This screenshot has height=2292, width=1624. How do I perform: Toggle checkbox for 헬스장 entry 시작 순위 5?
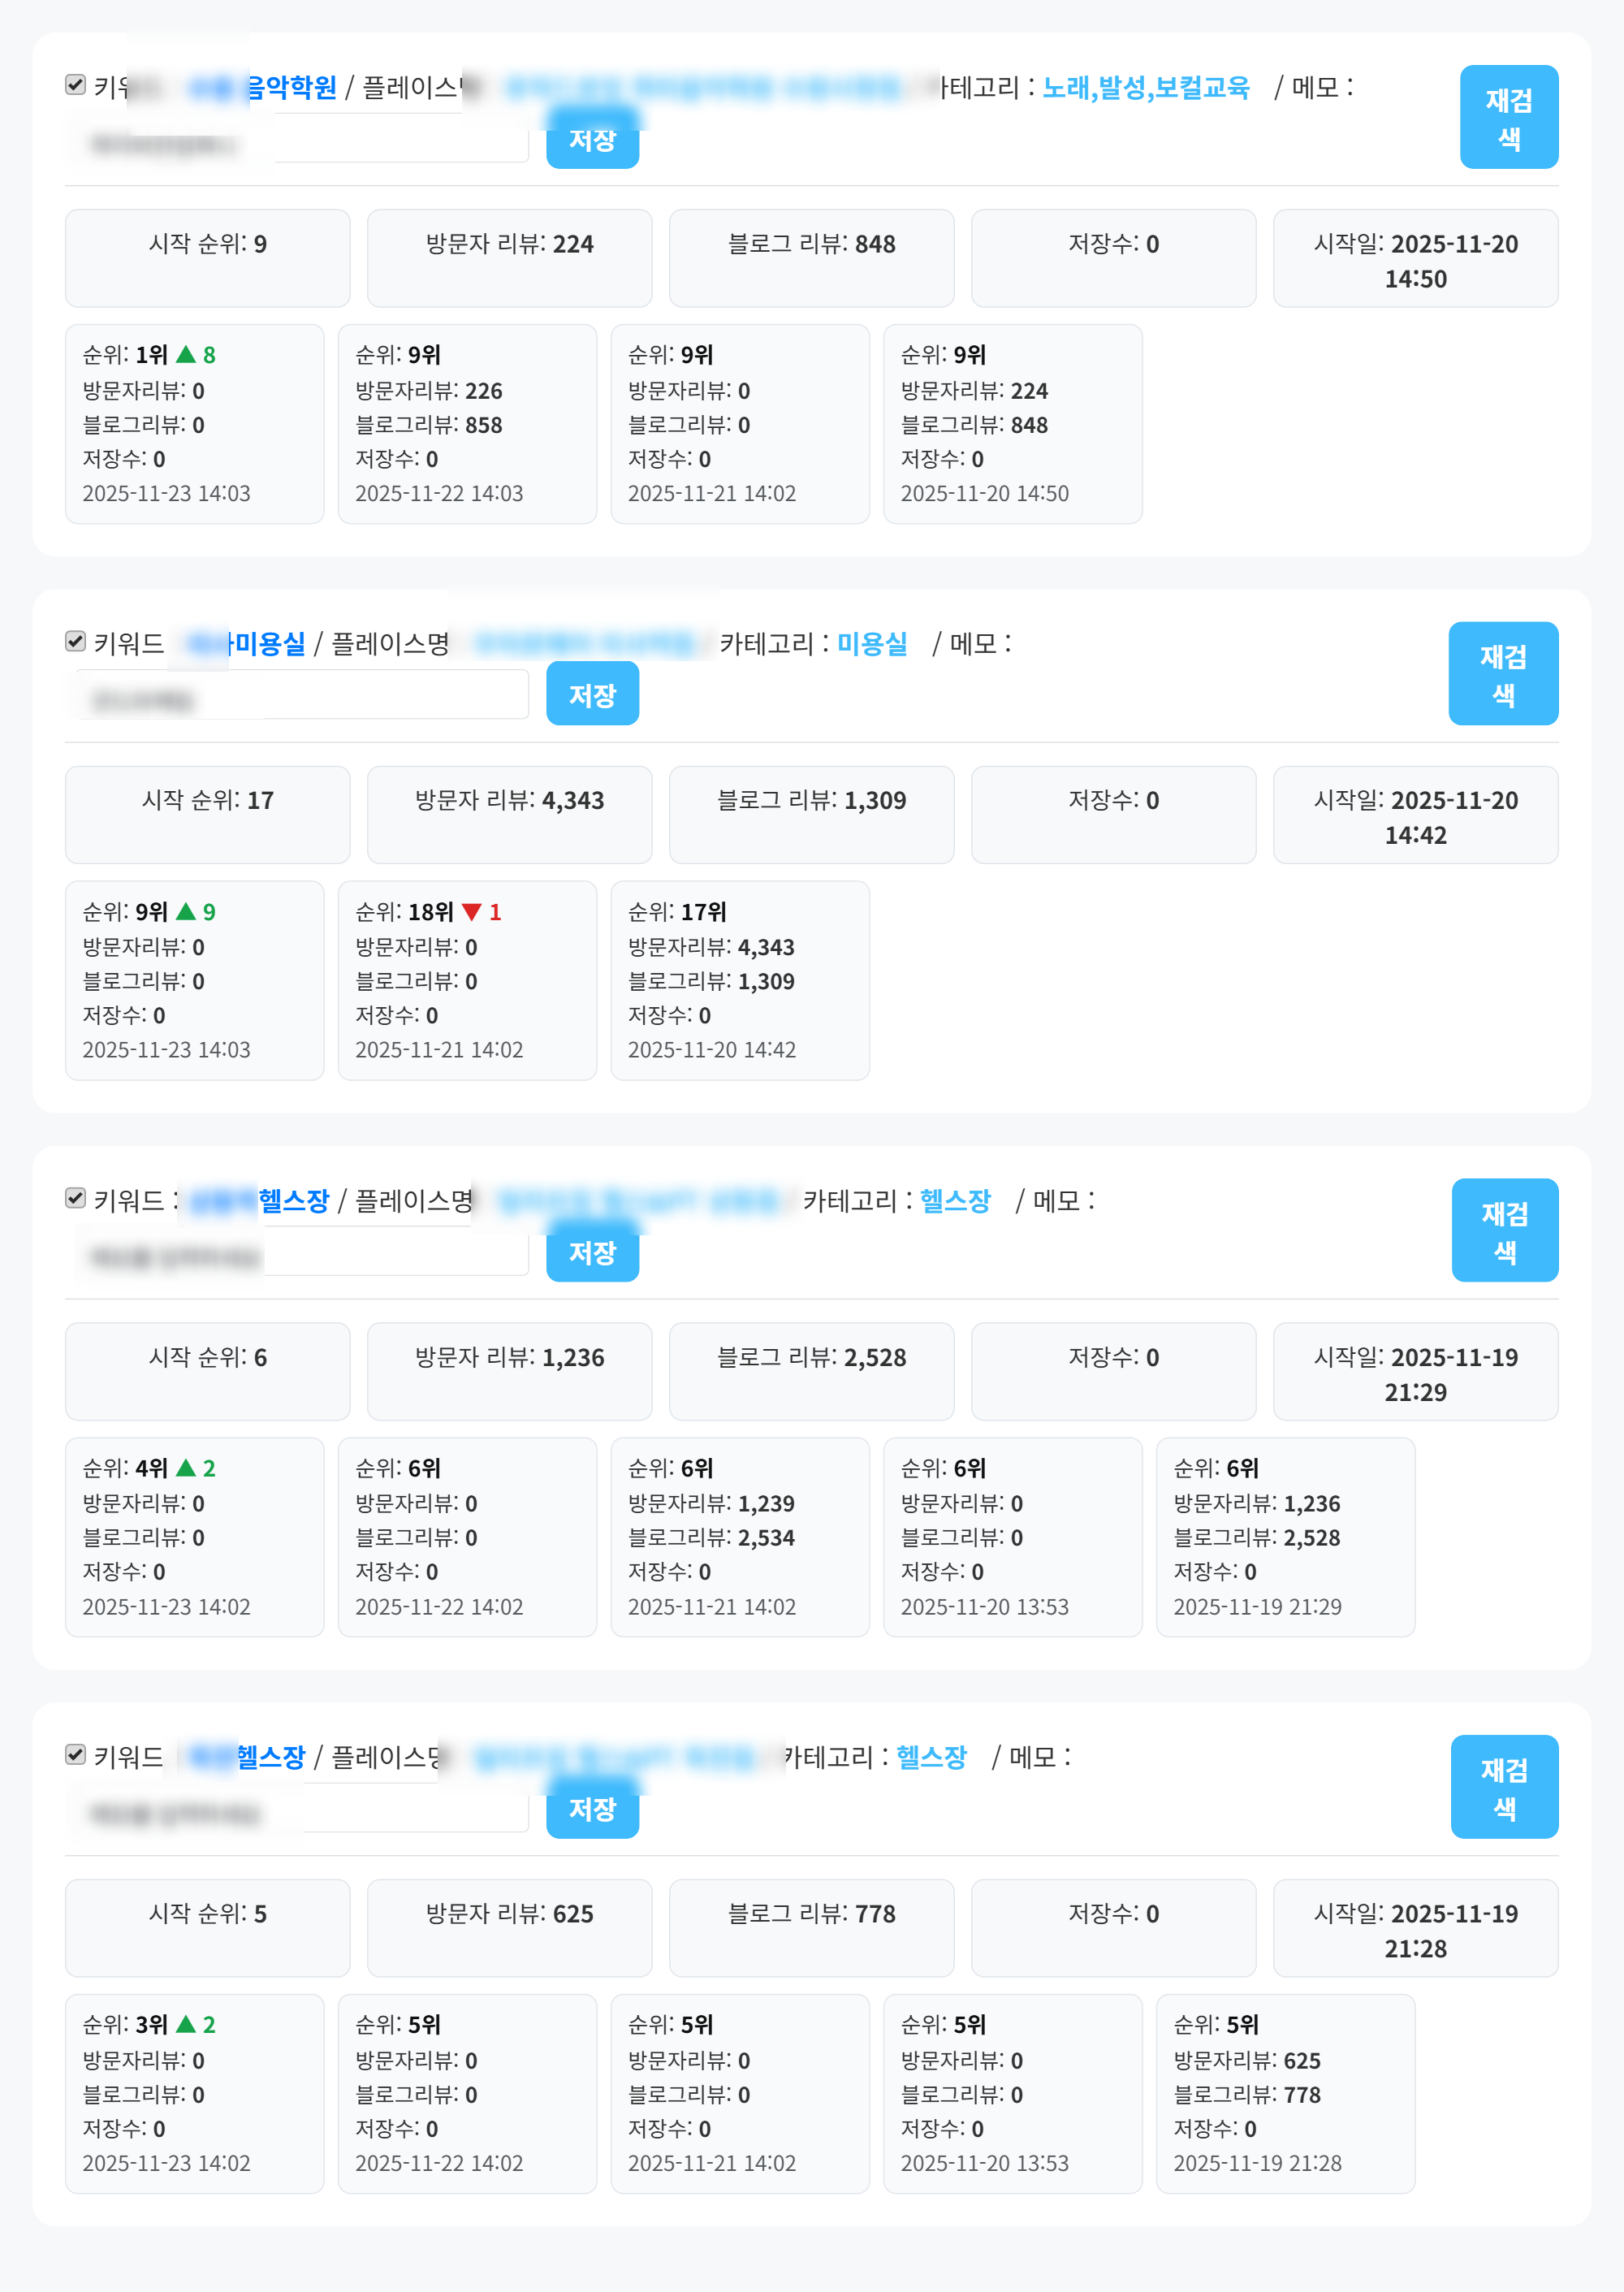coord(75,1754)
